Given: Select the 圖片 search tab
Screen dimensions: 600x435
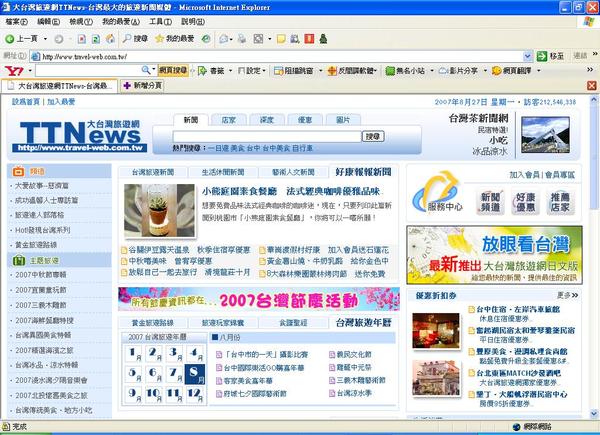Looking at the screenshot, I should tap(343, 120).
